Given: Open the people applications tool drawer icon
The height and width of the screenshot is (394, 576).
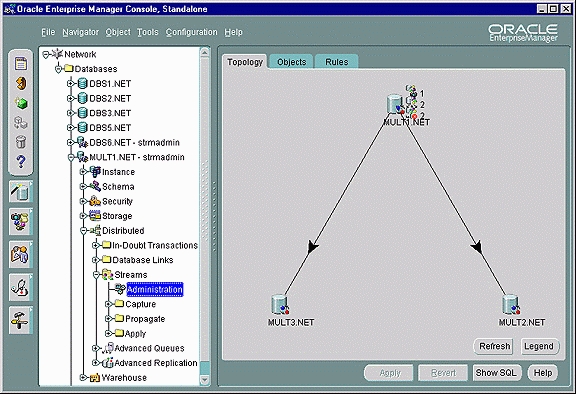Looking at the screenshot, I should (21, 254).
